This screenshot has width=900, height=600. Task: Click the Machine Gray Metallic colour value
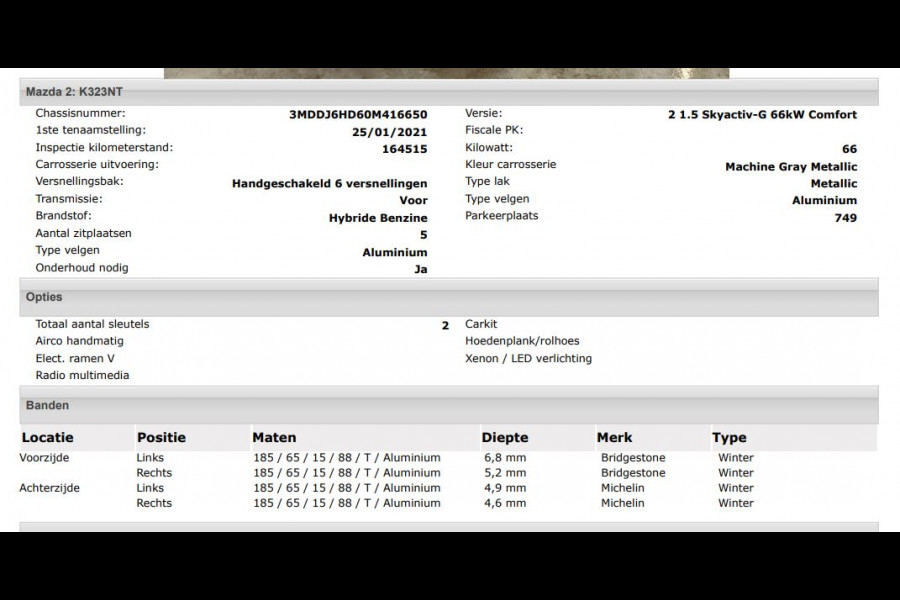coord(790,167)
